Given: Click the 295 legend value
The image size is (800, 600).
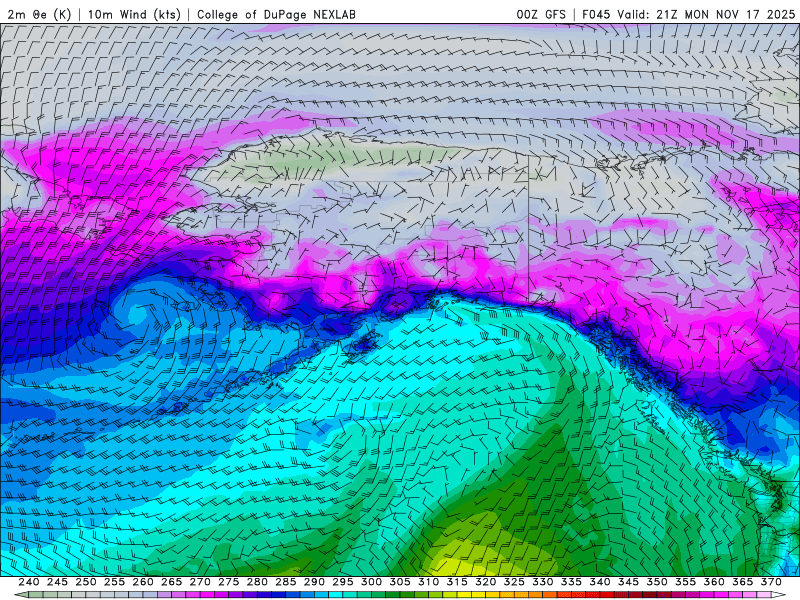Looking at the screenshot, I should click(x=343, y=582).
